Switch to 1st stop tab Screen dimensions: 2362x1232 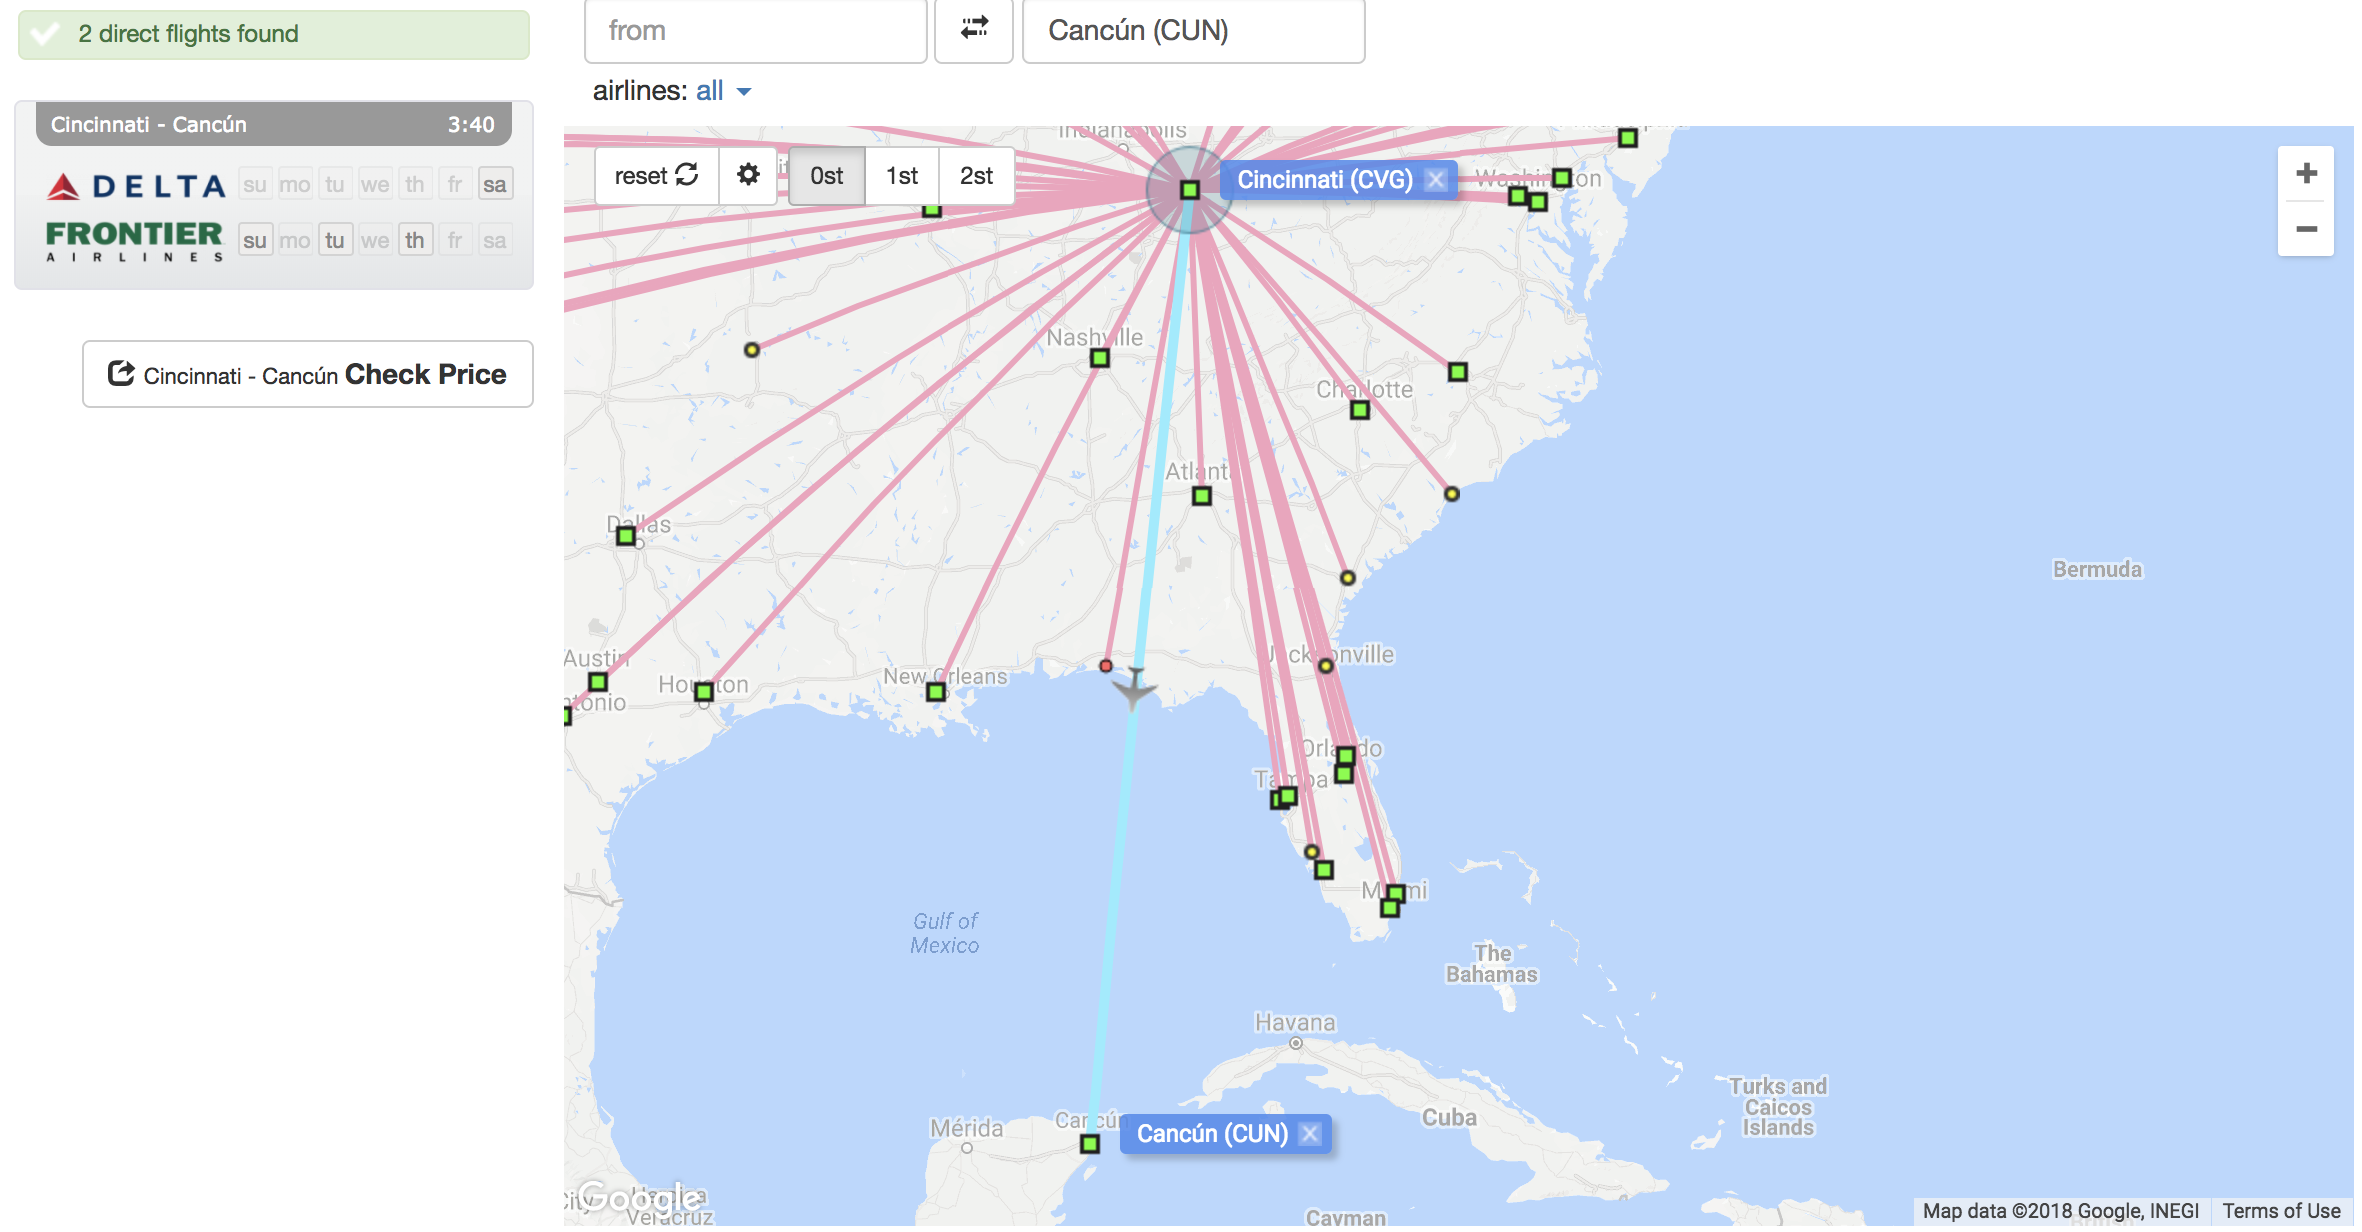click(x=902, y=176)
